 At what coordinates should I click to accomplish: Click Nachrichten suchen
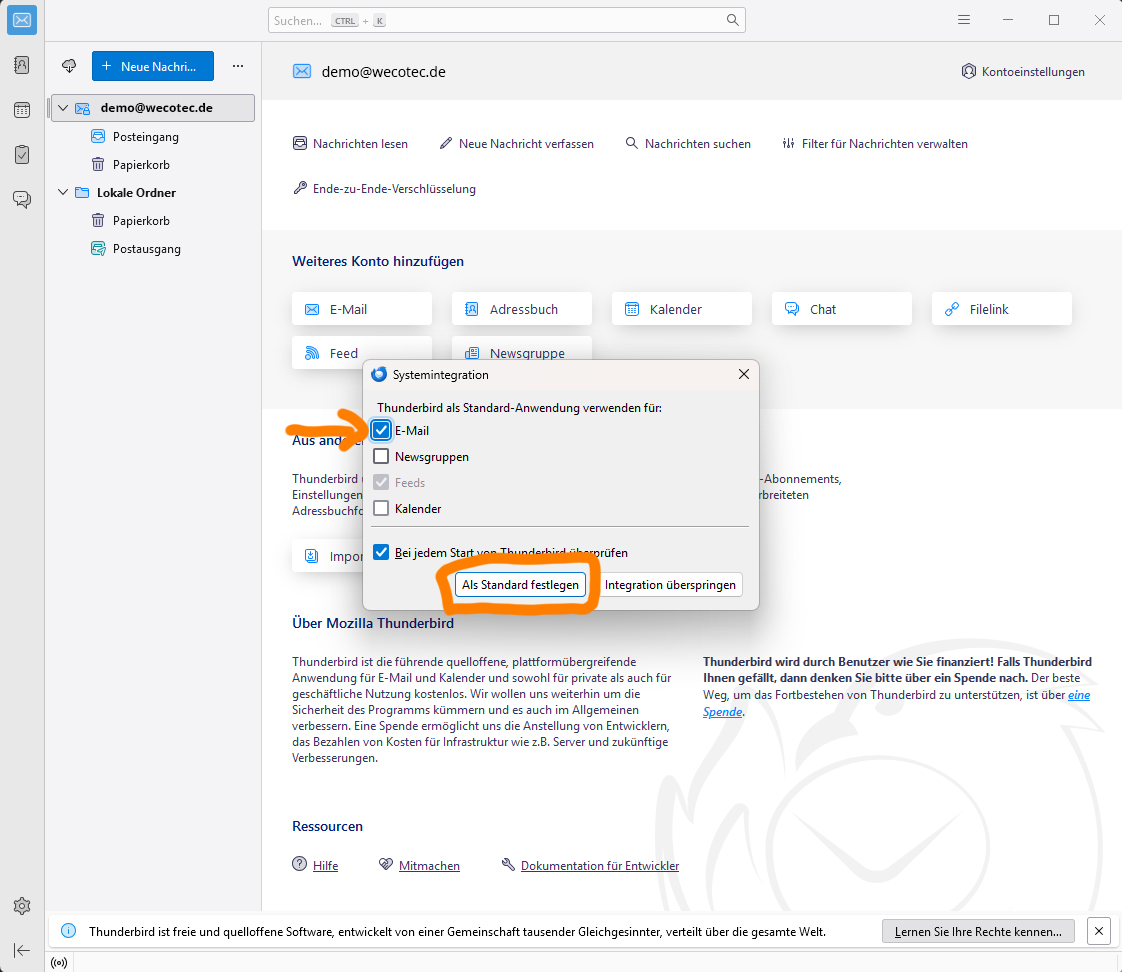[x=688, y=143]
